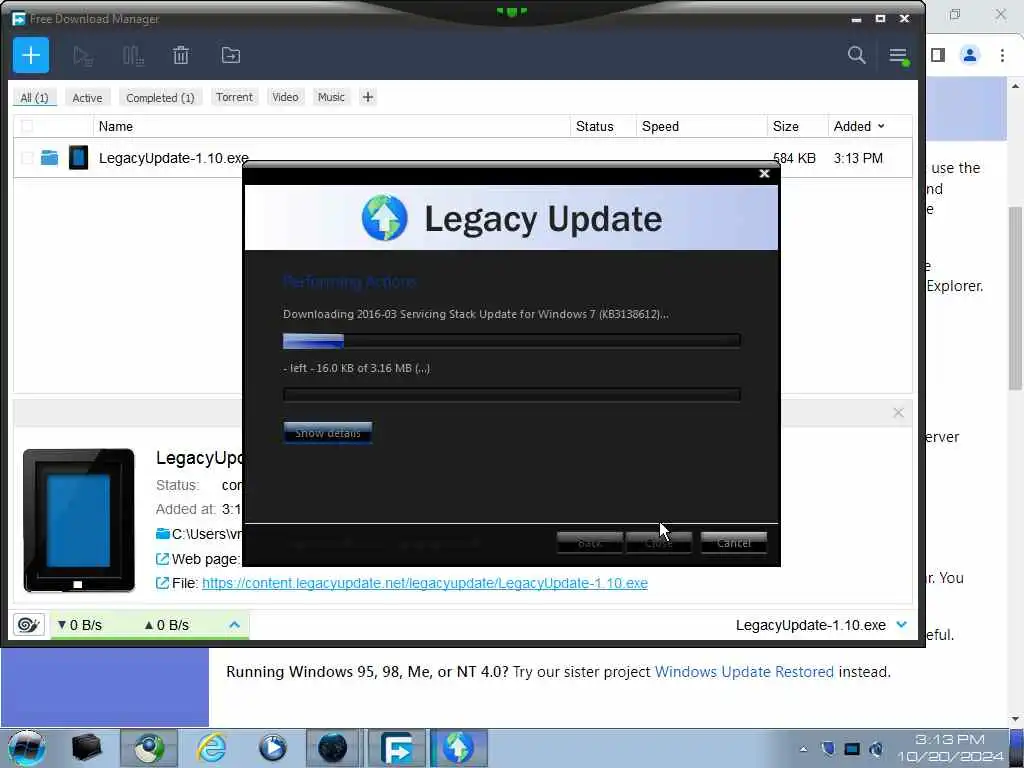Show hidden system tray icons
The width and height of the screenshot is (1024, 768).
coord(803,749)
